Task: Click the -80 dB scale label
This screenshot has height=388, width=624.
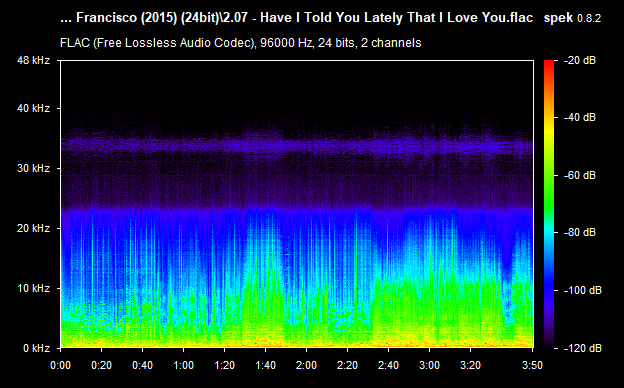Action: (x=580, y=232)
